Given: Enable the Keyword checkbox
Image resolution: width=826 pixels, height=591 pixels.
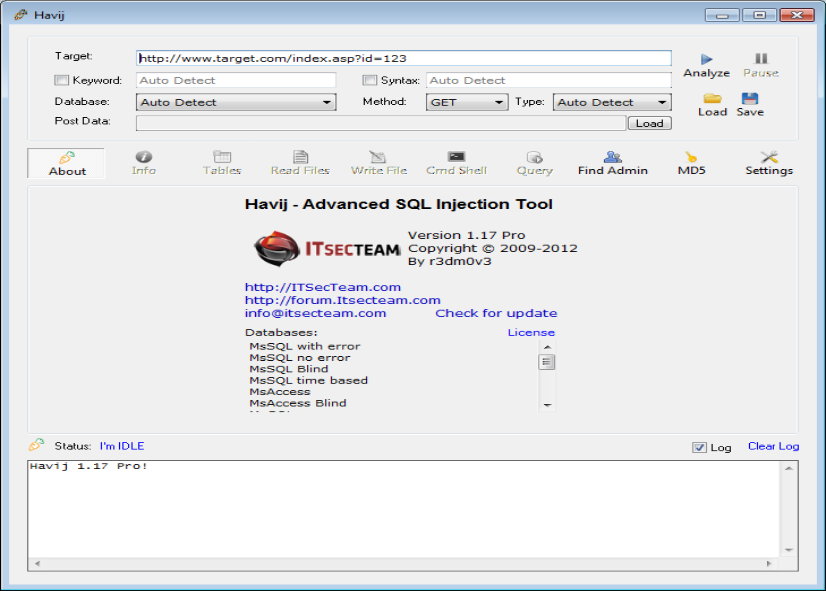Looking at the screenshot, I should tap(61, 80).
